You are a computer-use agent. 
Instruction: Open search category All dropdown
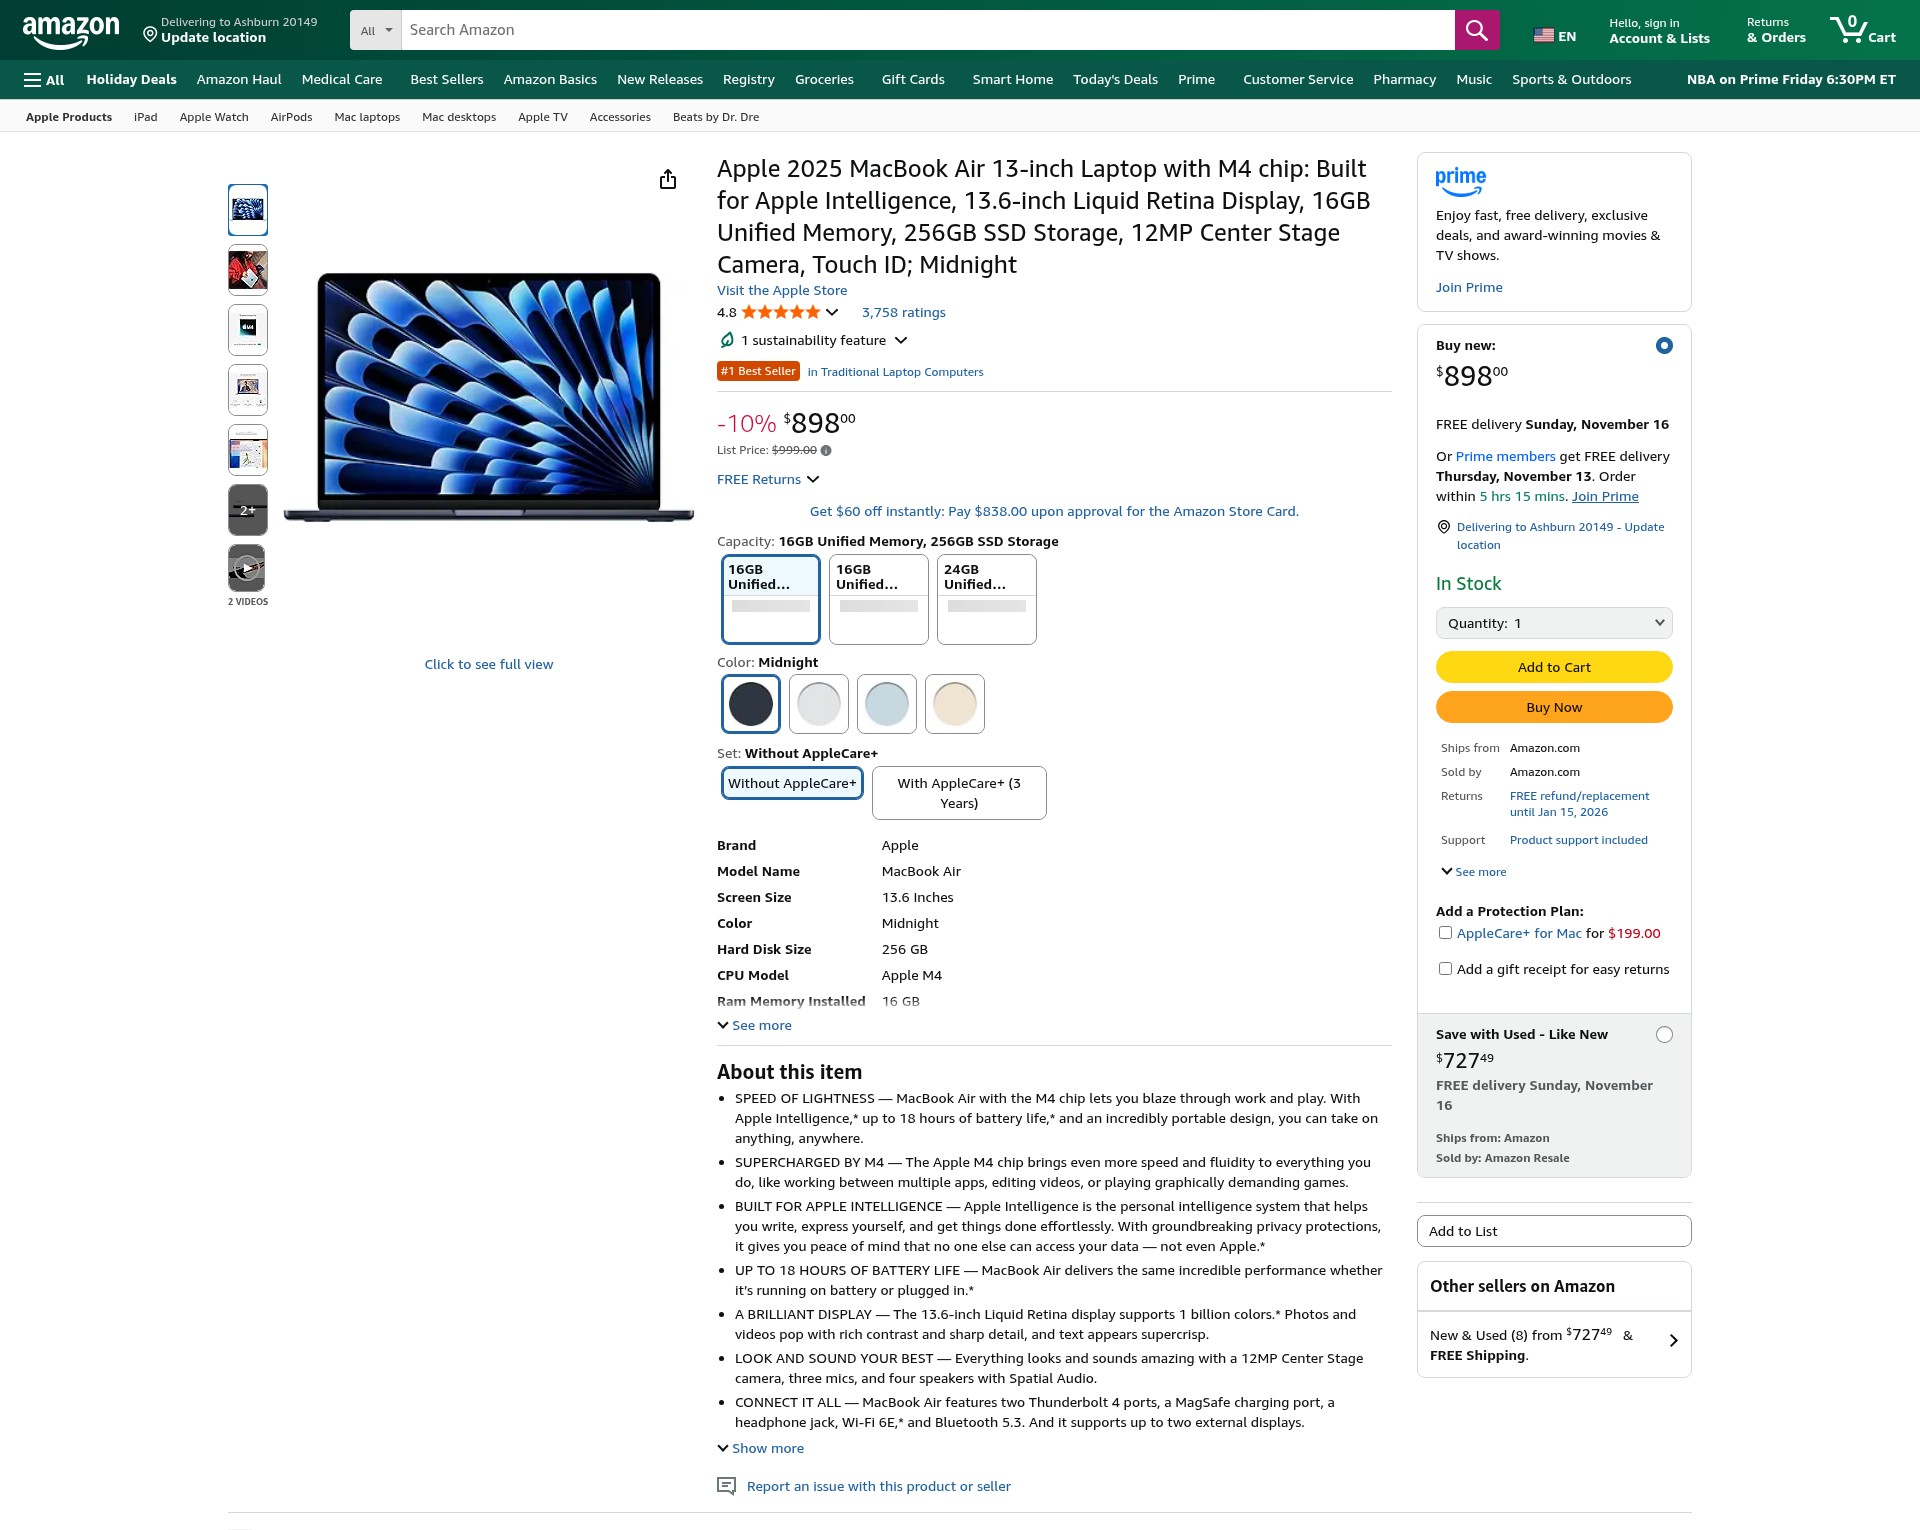click(x=376, y=30)
